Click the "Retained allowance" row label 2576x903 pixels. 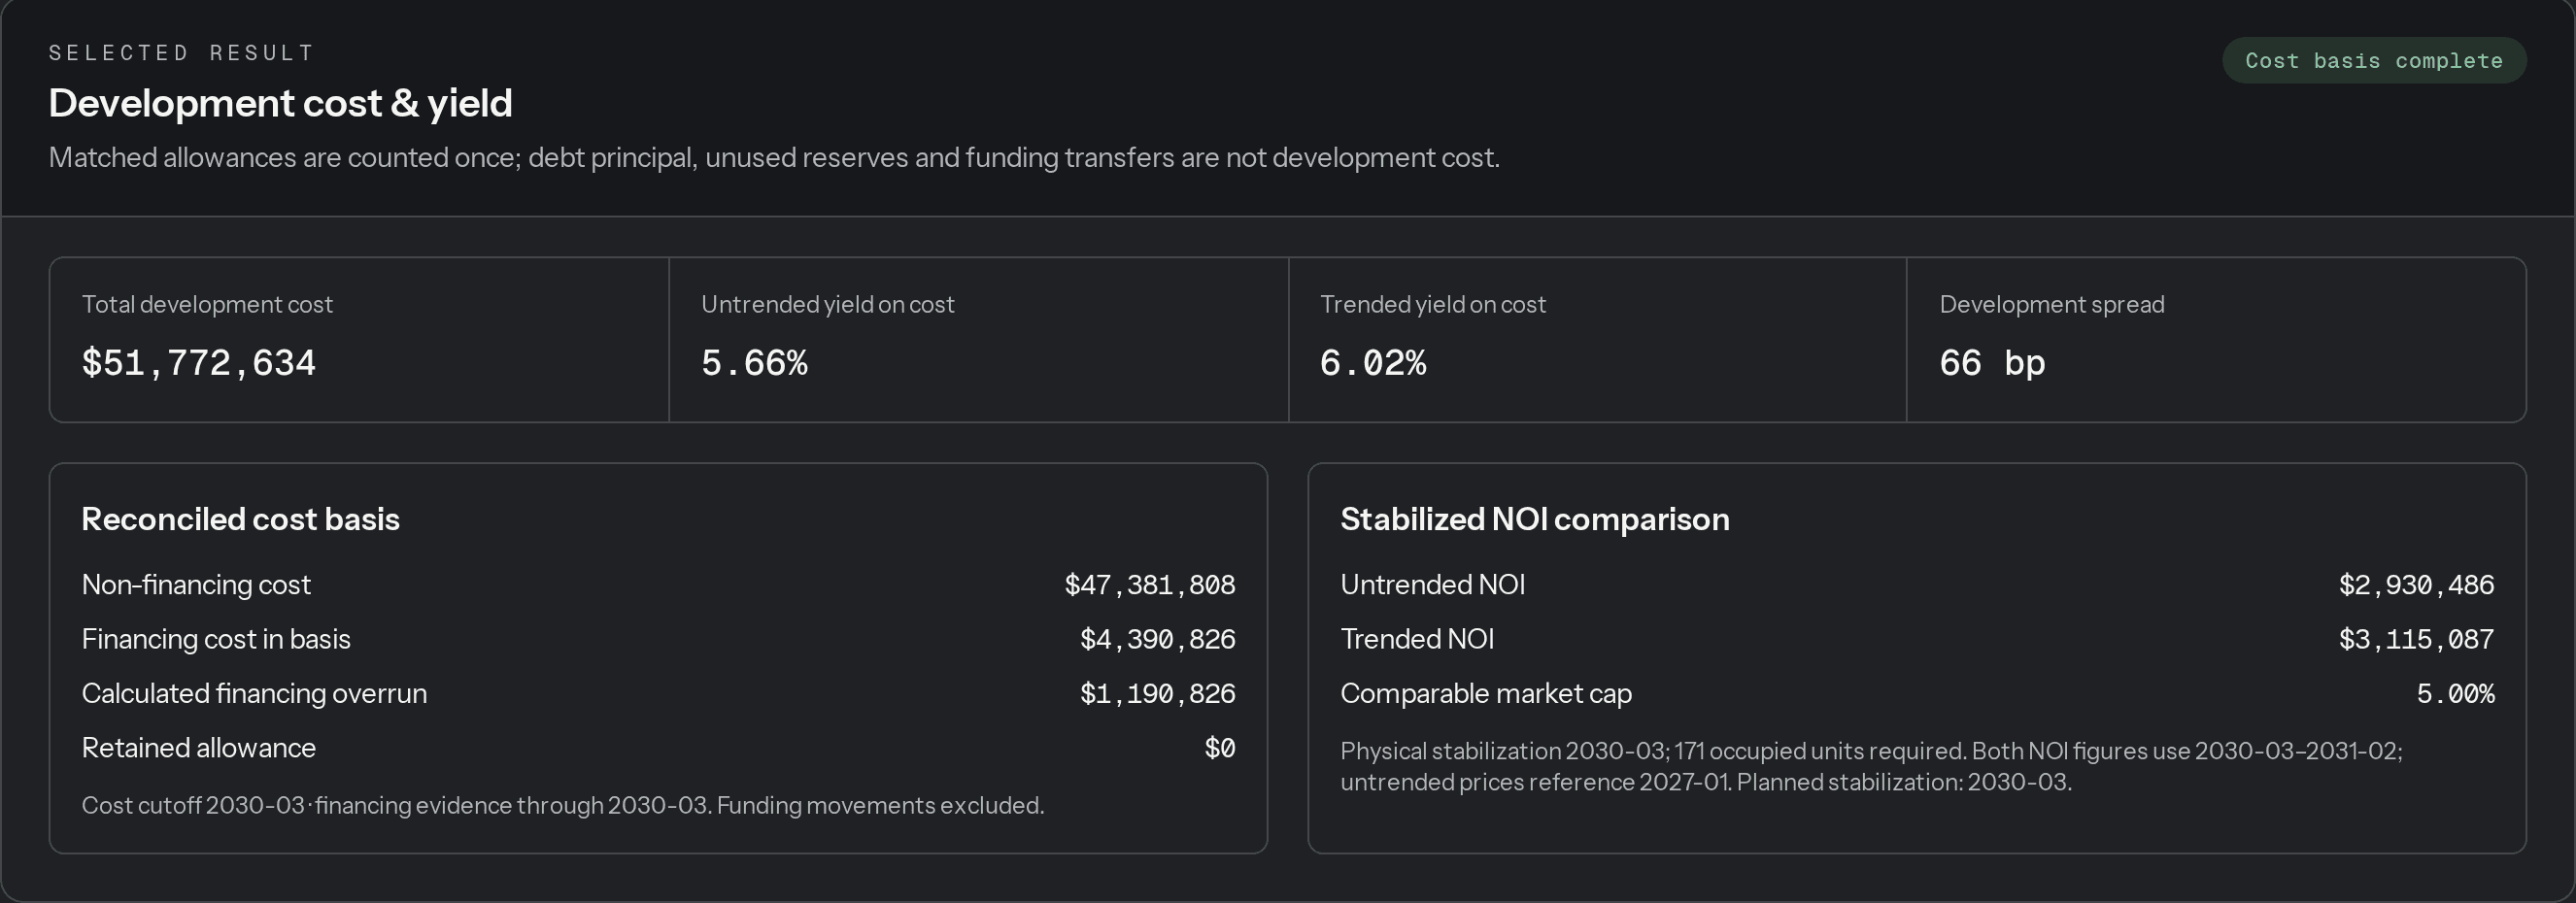198,748
